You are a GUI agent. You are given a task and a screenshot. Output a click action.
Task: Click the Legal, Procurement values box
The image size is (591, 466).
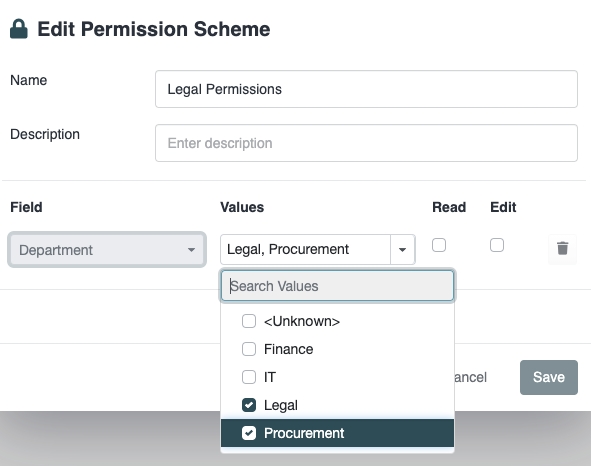(x=306, y=250)
